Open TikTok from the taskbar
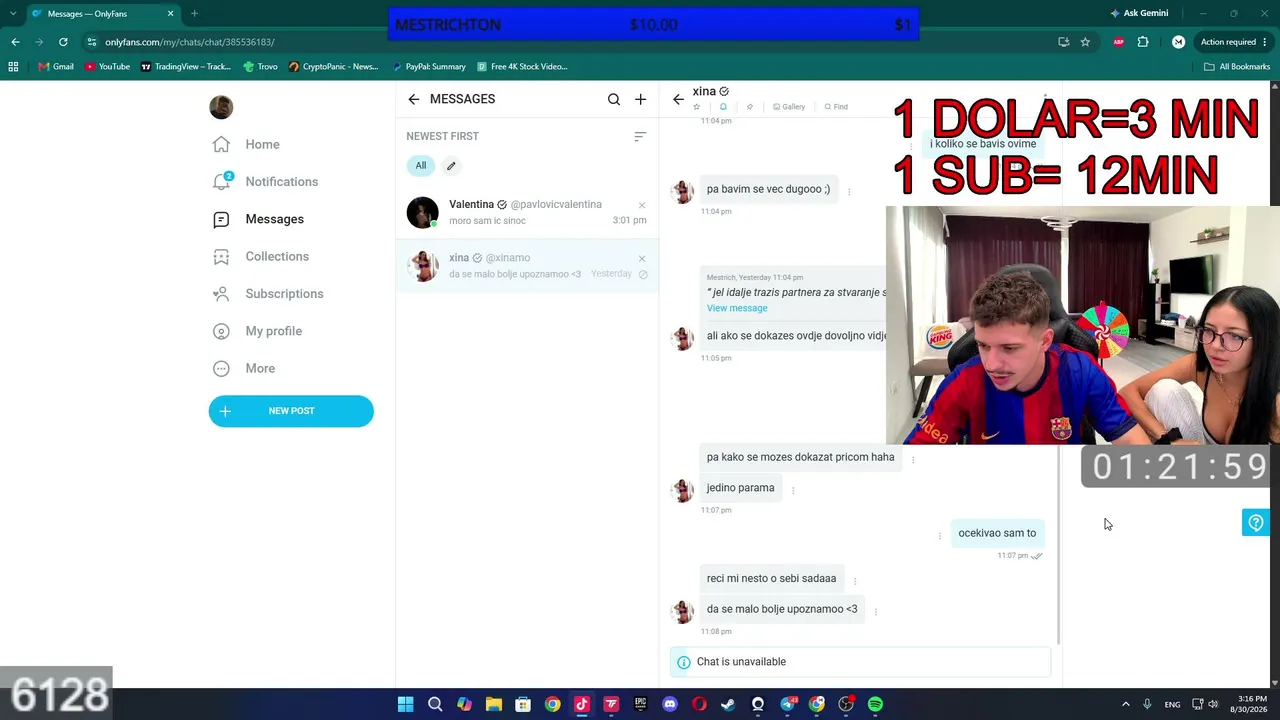 (581, 704)
